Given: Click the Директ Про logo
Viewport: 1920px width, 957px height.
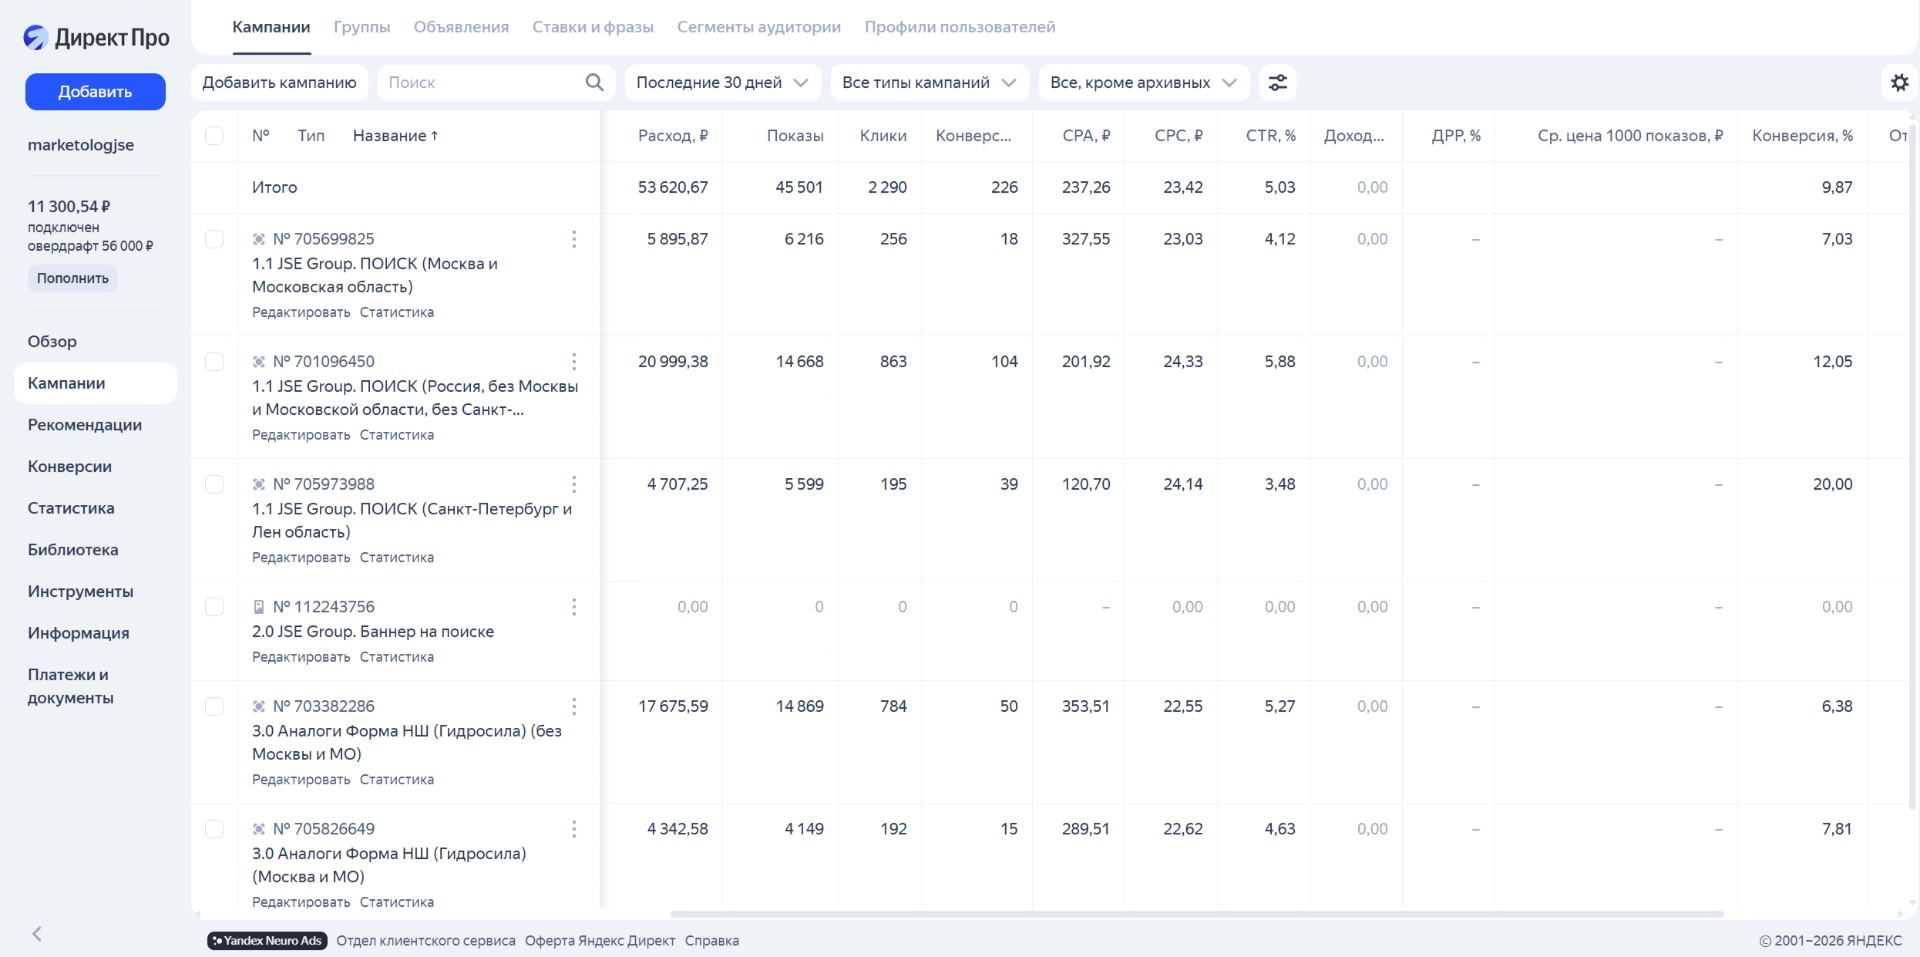Looking at the screenshot, I should (97, 38).
